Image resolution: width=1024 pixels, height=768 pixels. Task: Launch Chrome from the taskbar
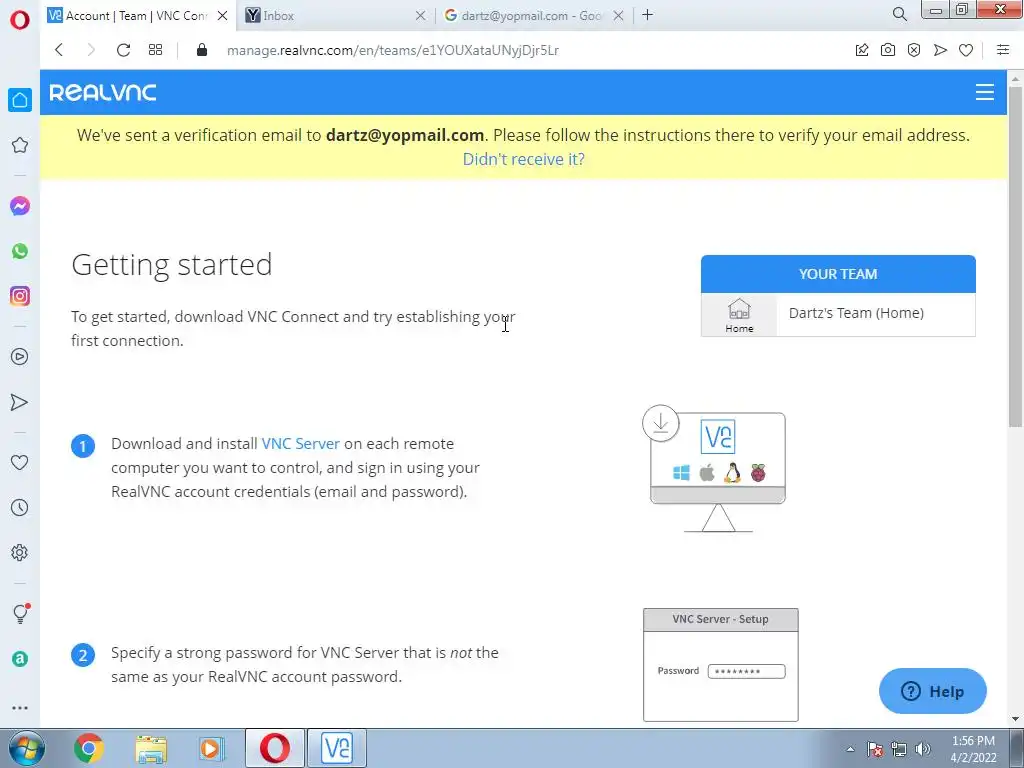pos(89,748)
